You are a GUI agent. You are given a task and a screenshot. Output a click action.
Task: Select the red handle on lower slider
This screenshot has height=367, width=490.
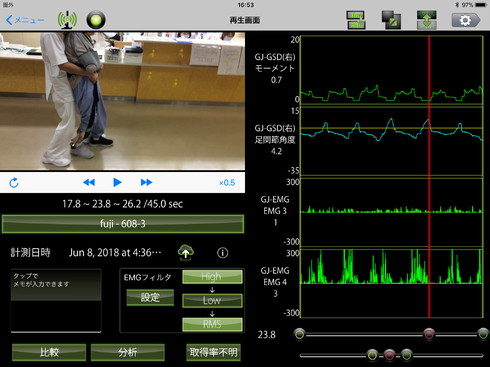[x=389, y=355]
